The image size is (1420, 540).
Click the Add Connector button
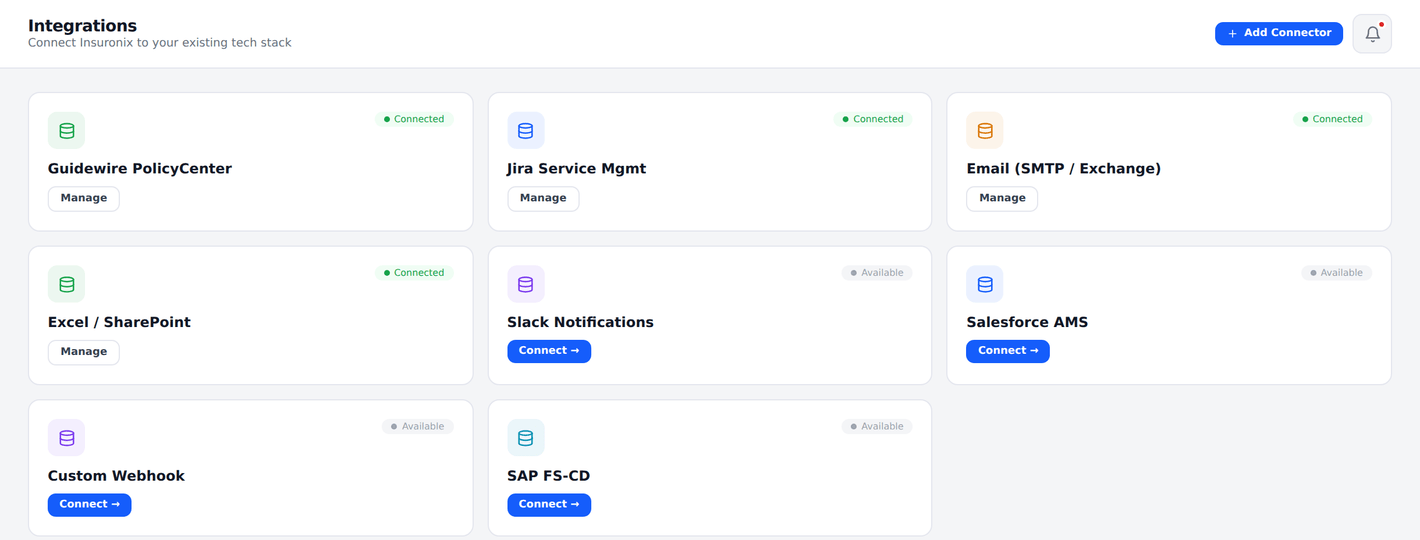[1278, 34]
